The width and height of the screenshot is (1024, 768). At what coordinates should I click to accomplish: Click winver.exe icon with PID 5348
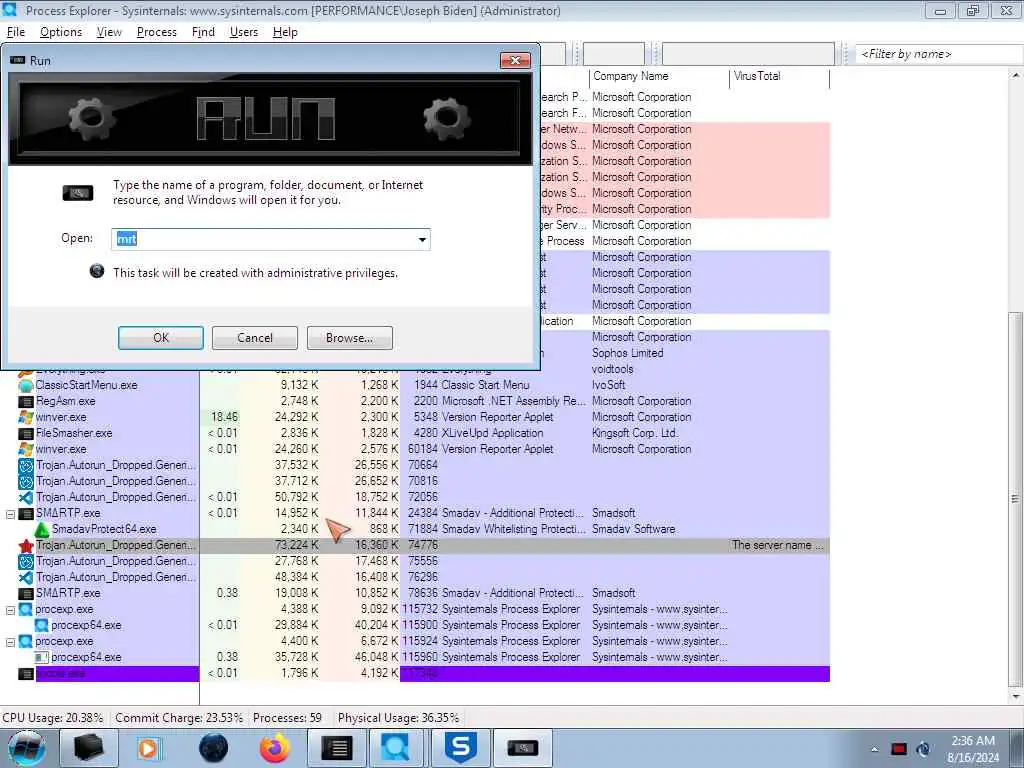[x=25, y=417]
